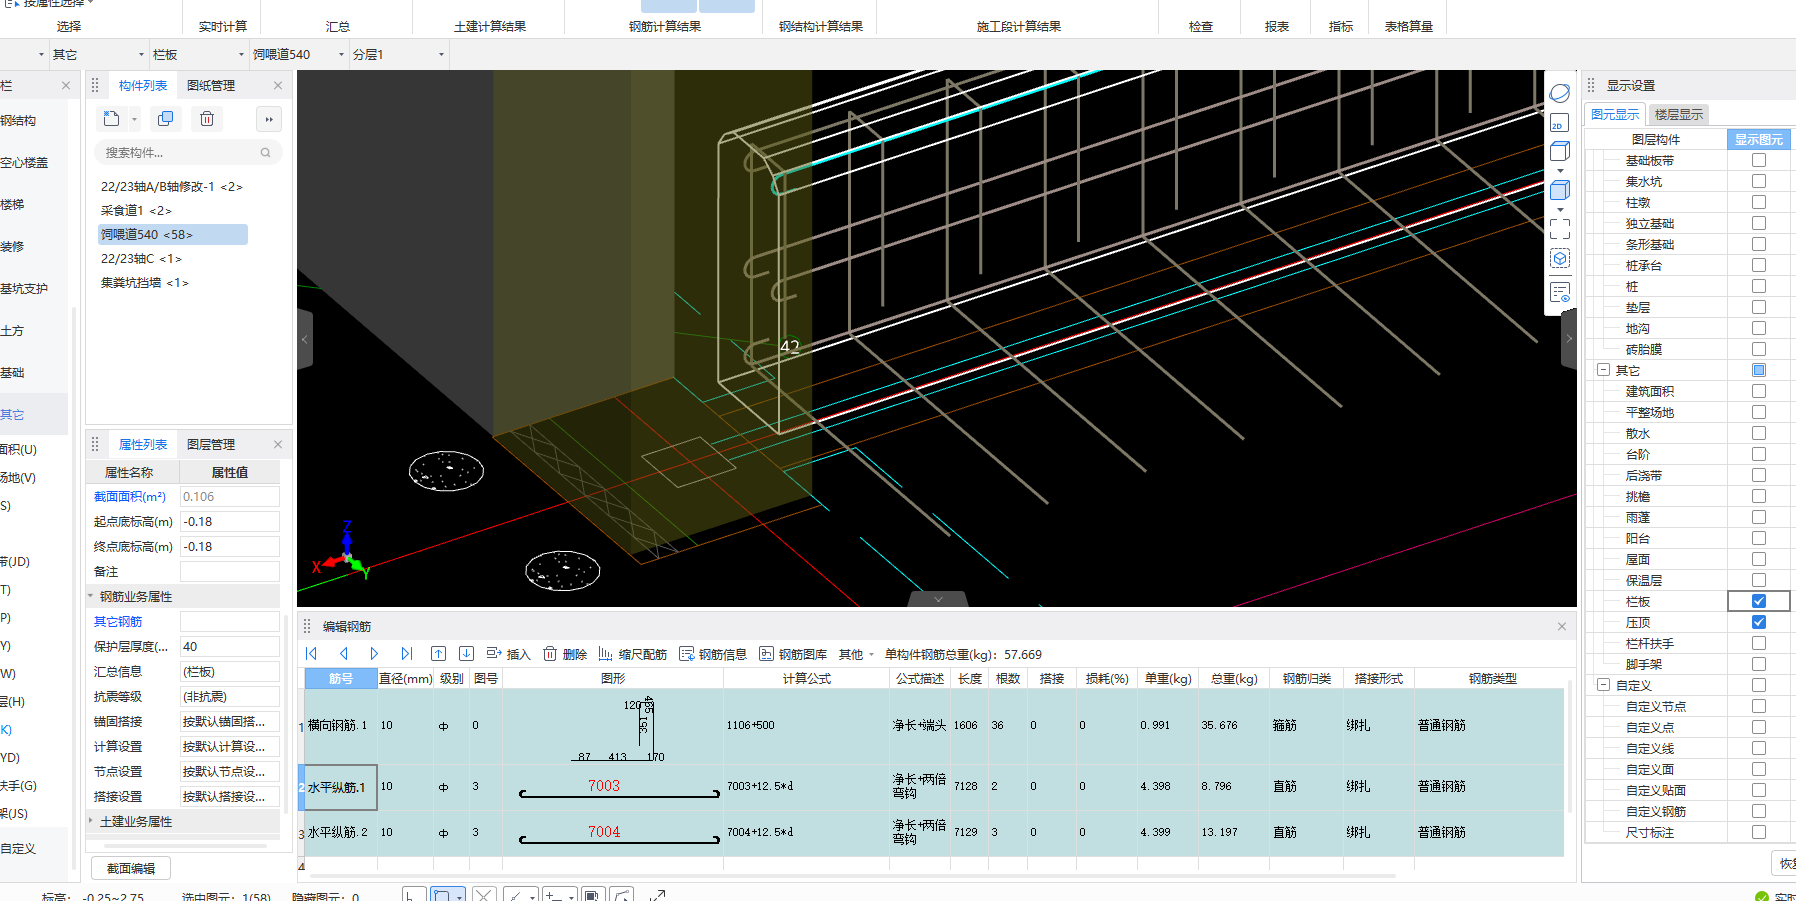Open 钢筋图库 rebar shape library
The height and width of the screenshot is (901, 1796).
click(x=793, y=654)
